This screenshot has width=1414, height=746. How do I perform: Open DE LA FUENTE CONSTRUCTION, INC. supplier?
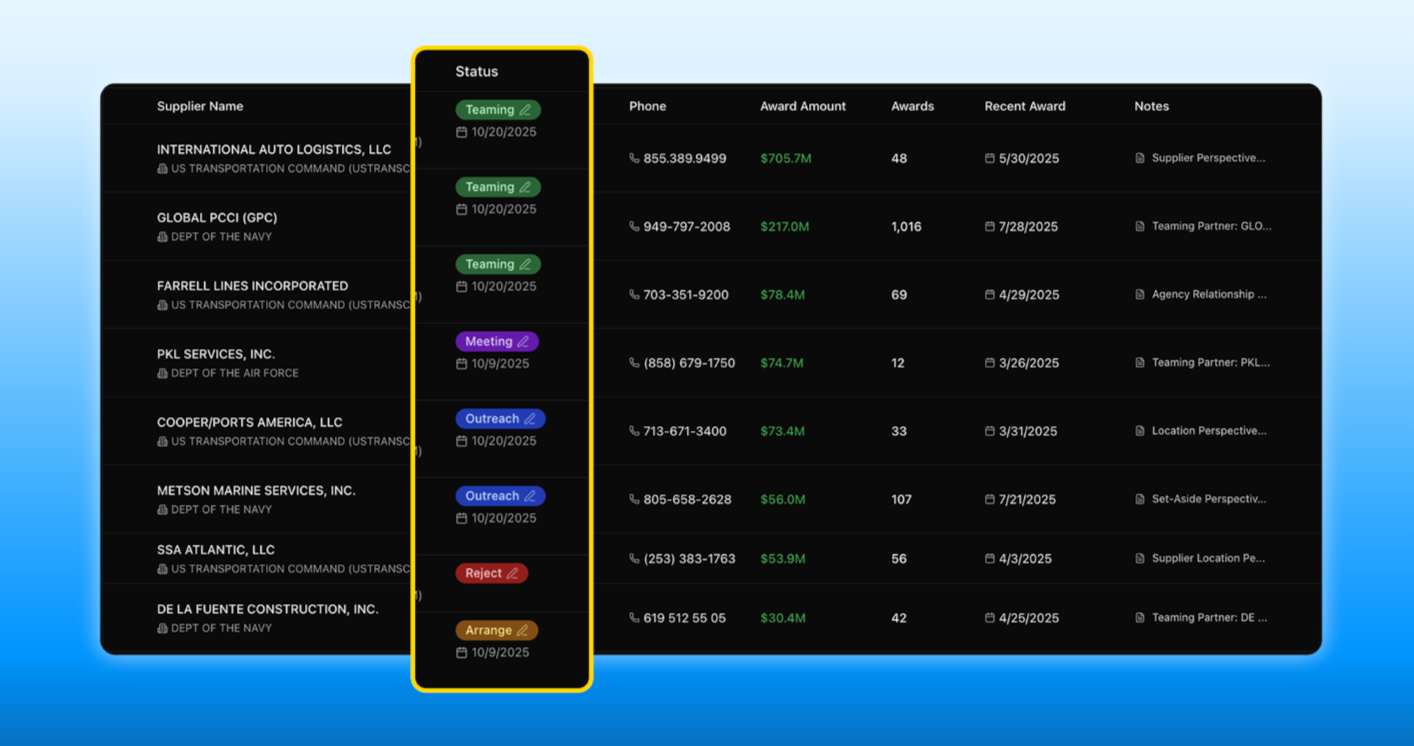pos(267,609)
